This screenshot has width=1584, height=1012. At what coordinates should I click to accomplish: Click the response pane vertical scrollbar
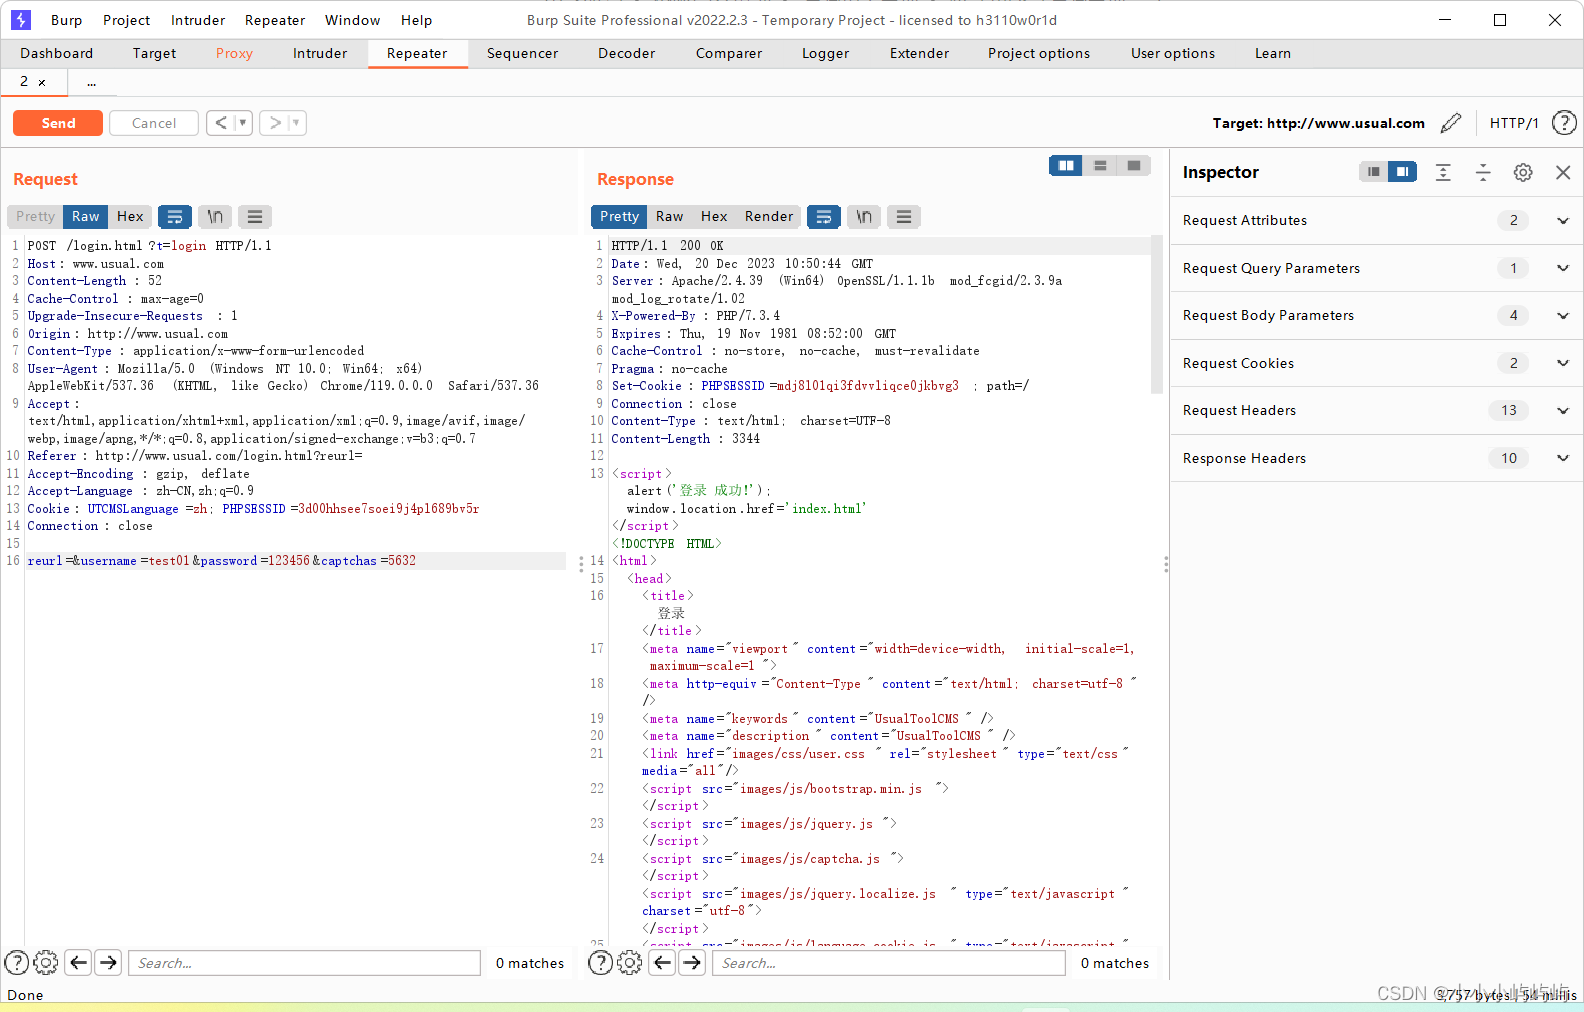(1157, 315)
